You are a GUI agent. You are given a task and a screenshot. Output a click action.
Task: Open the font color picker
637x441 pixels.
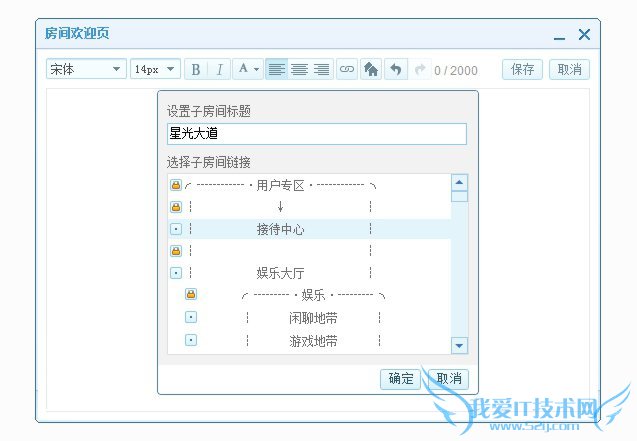point(248,69)
